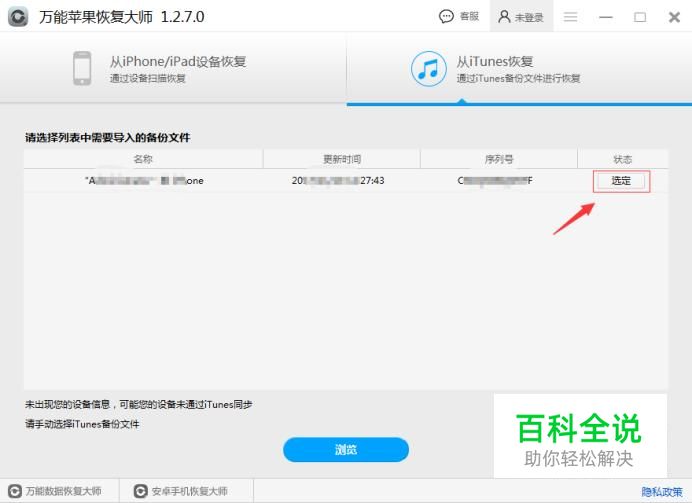The width and height of the screenshot is (692, 503).
Task: Click the 序列号 column header
Action: tap(499, 159)
